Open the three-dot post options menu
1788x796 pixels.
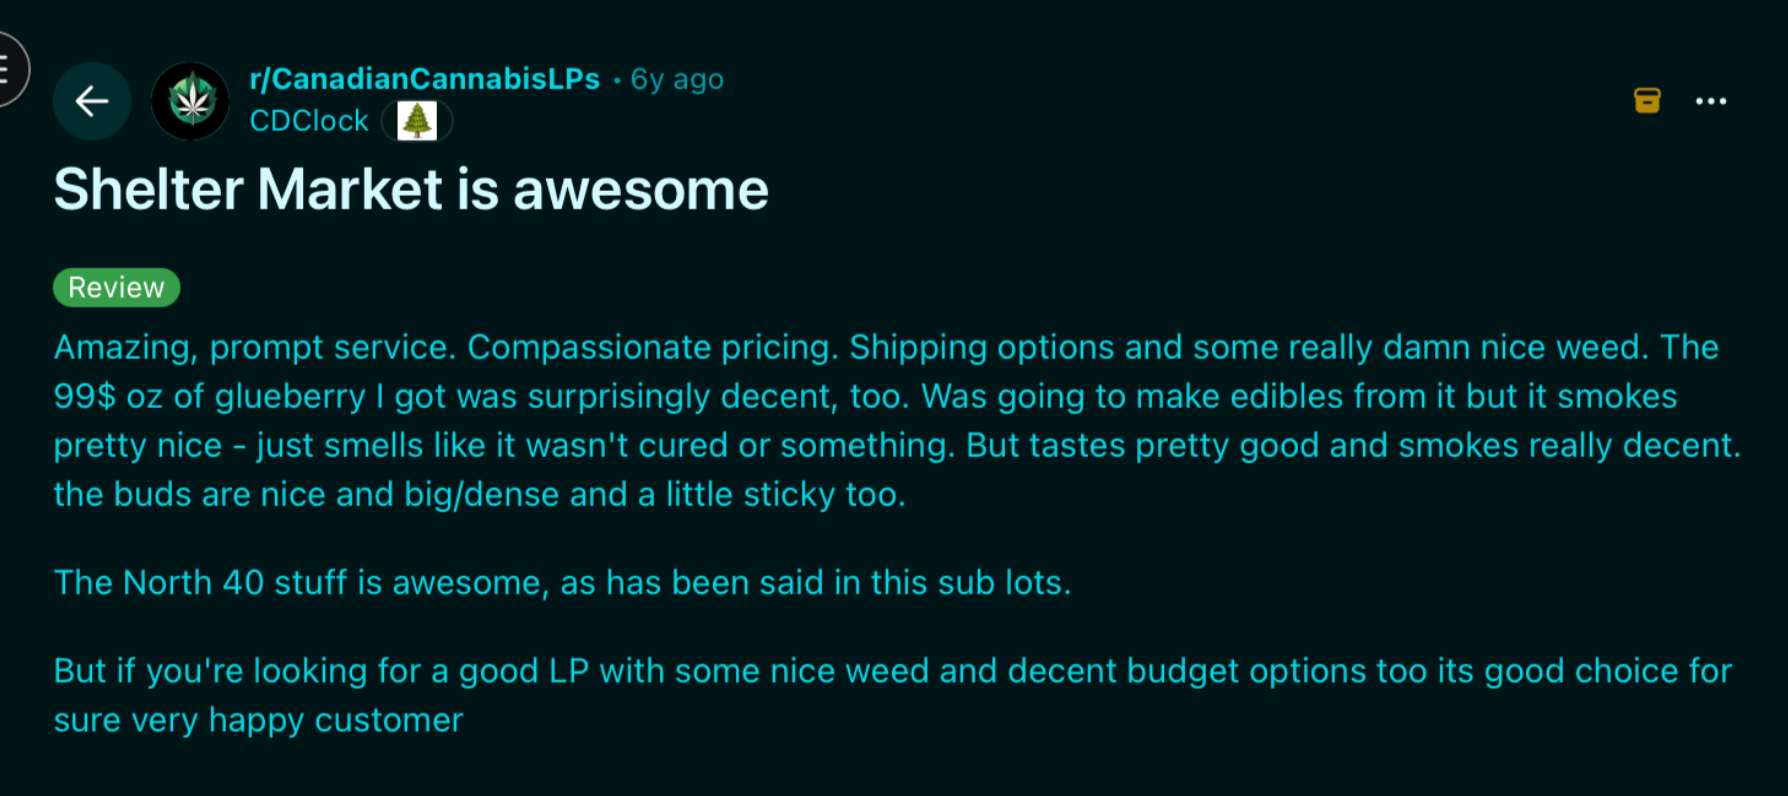click(x=1711, y=101)
